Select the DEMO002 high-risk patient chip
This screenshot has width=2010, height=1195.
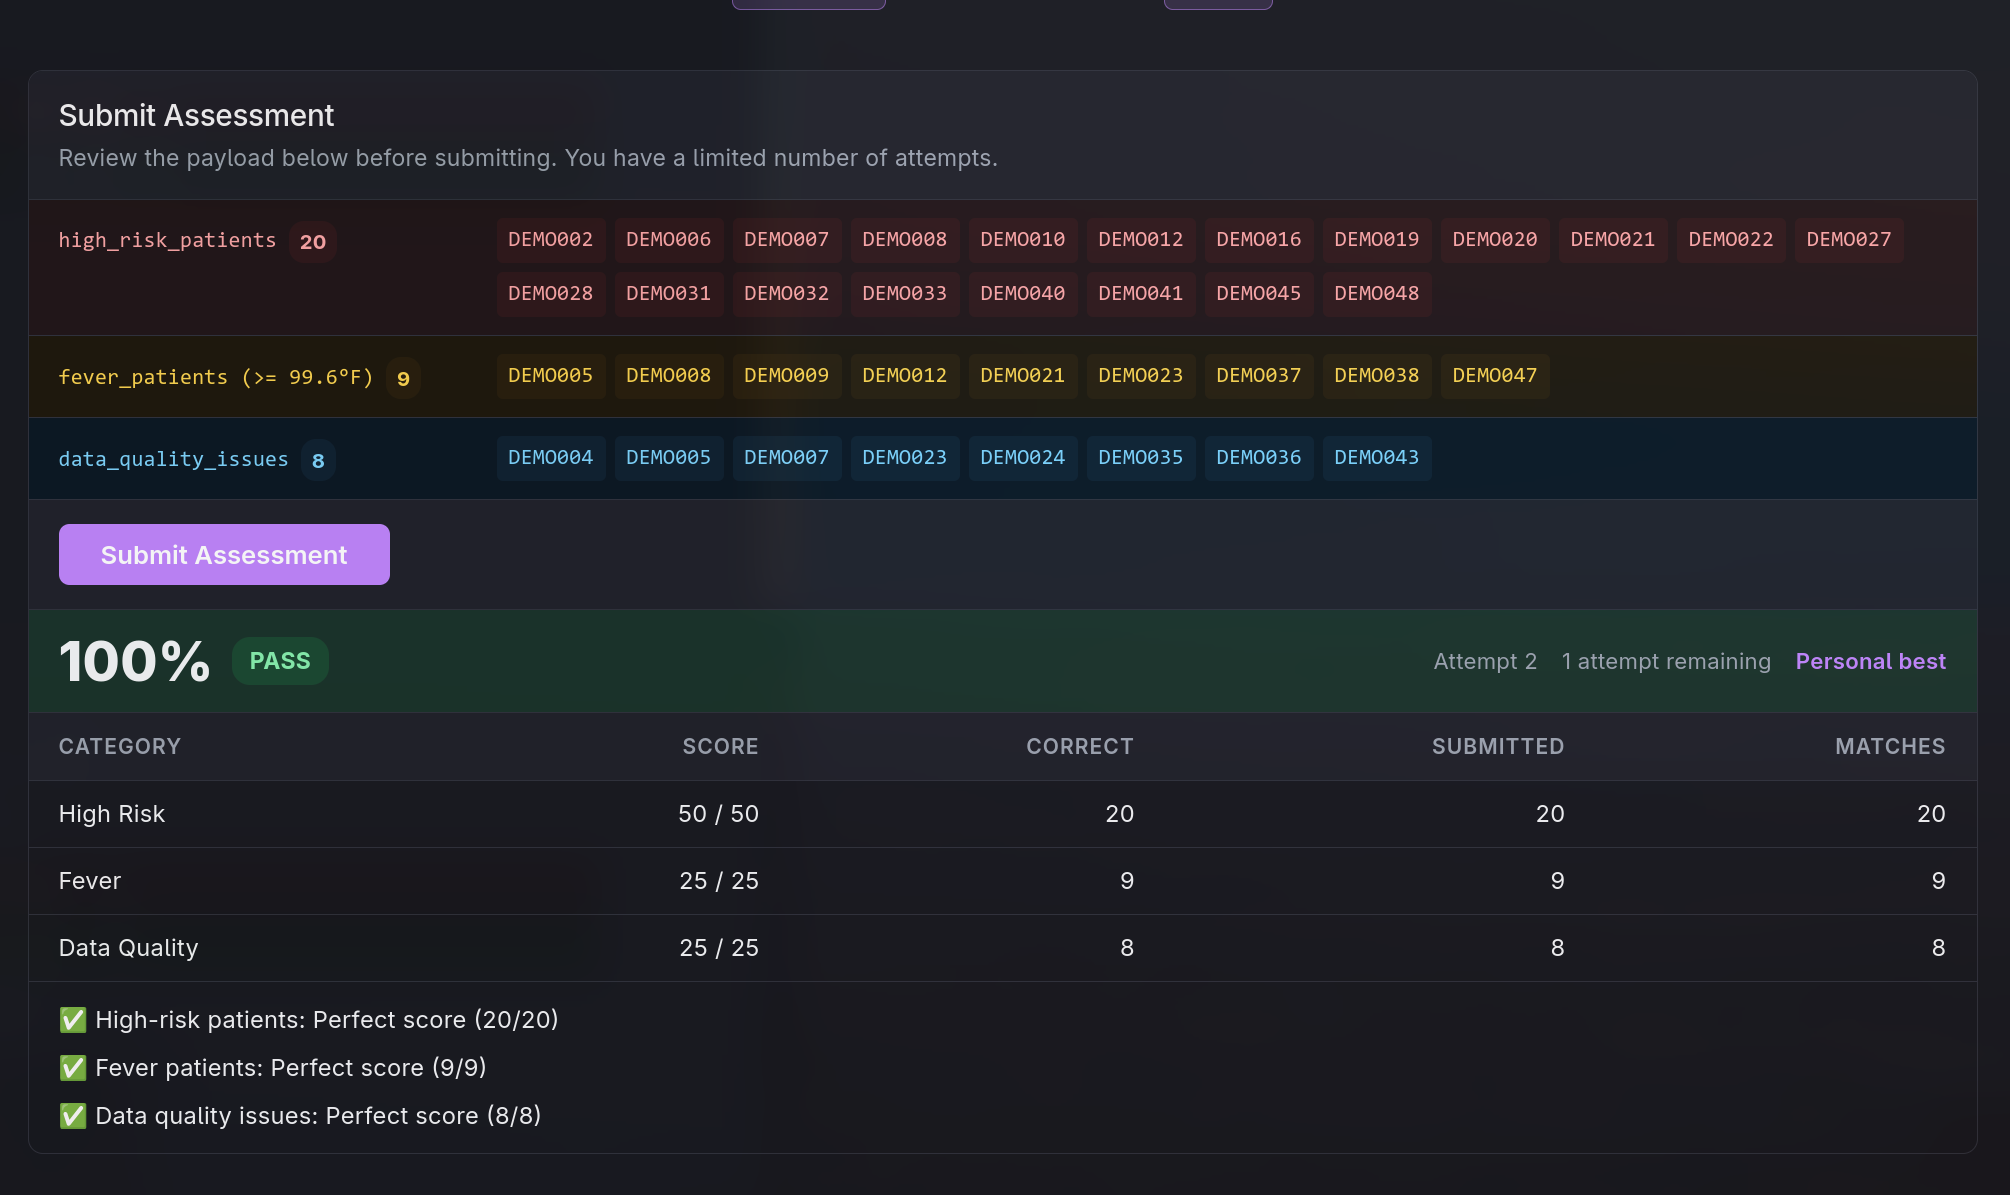[550, 240]
